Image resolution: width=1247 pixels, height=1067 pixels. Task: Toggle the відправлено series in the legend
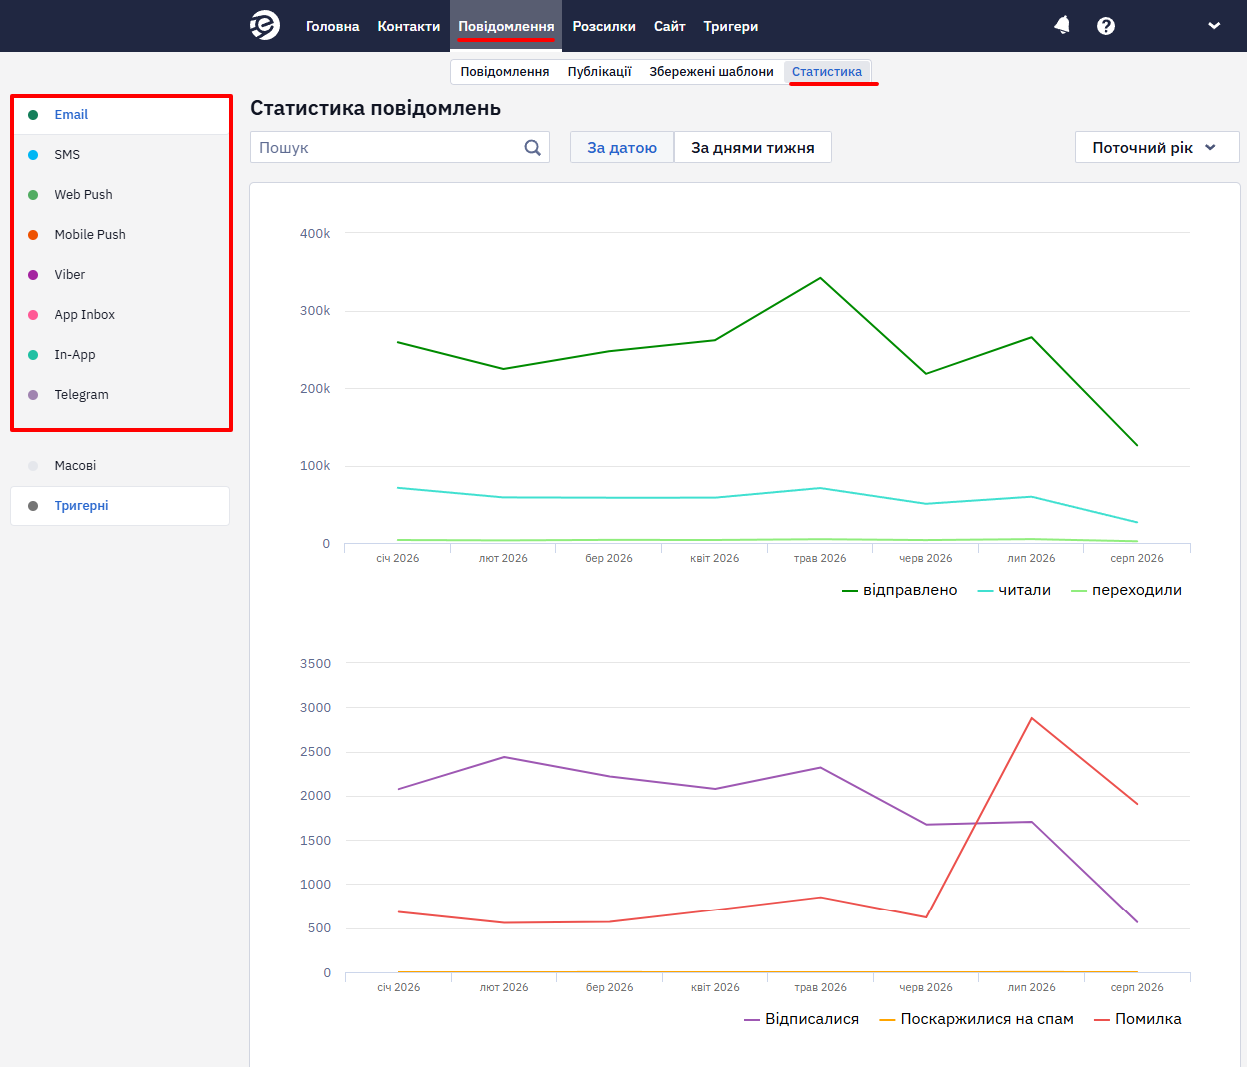point(900,590)
